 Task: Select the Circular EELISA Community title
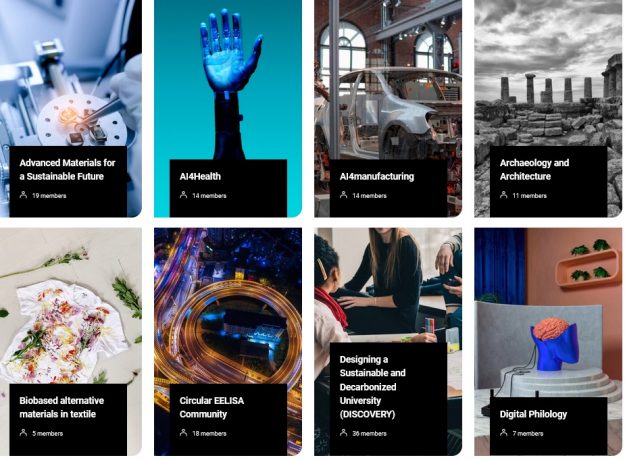pos(212,407)
